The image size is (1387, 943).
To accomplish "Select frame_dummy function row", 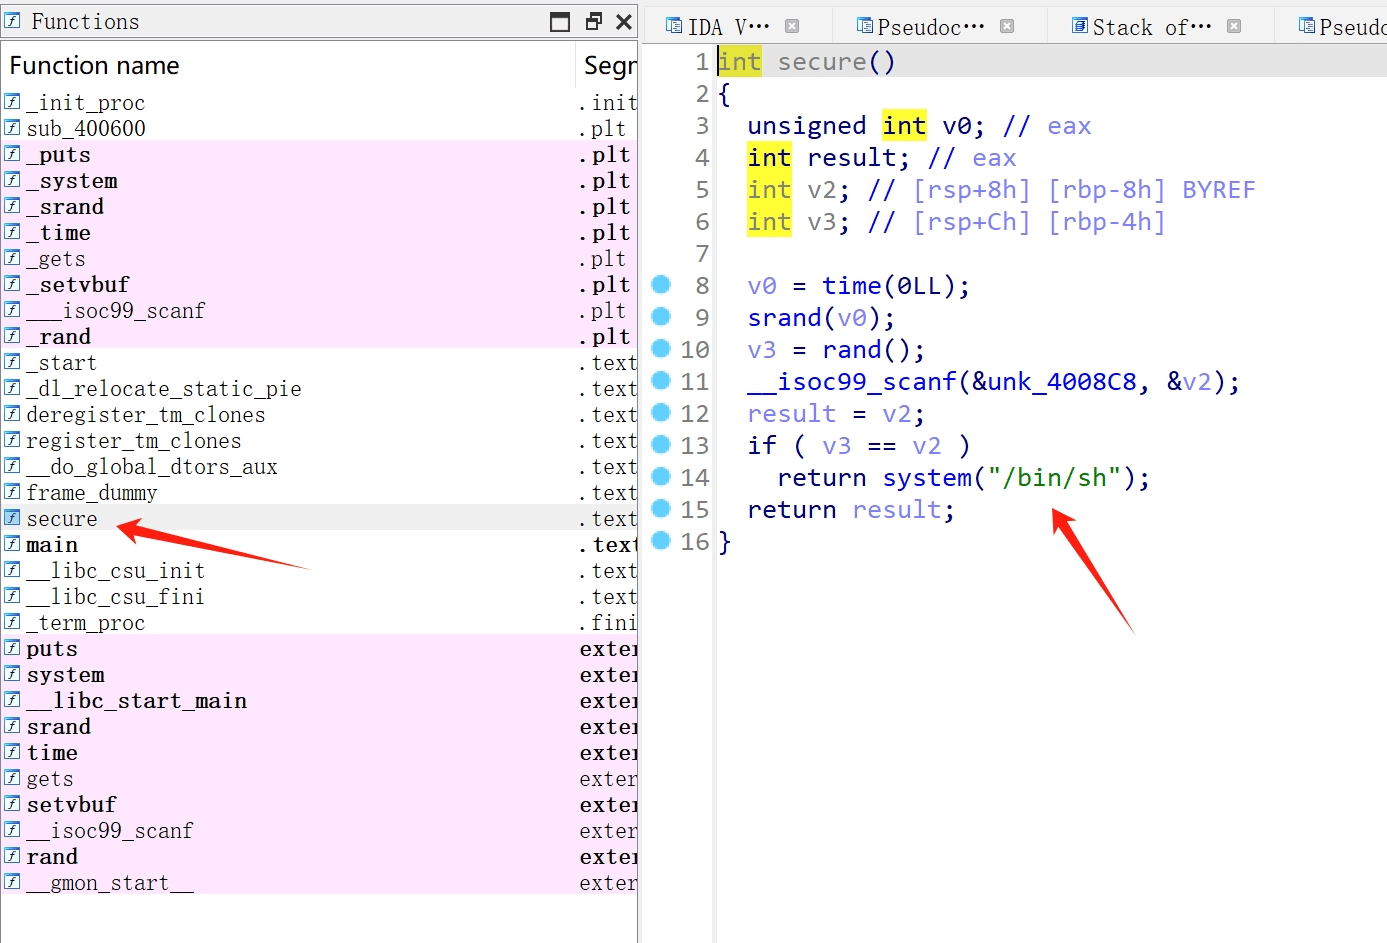I will [319, 492].
